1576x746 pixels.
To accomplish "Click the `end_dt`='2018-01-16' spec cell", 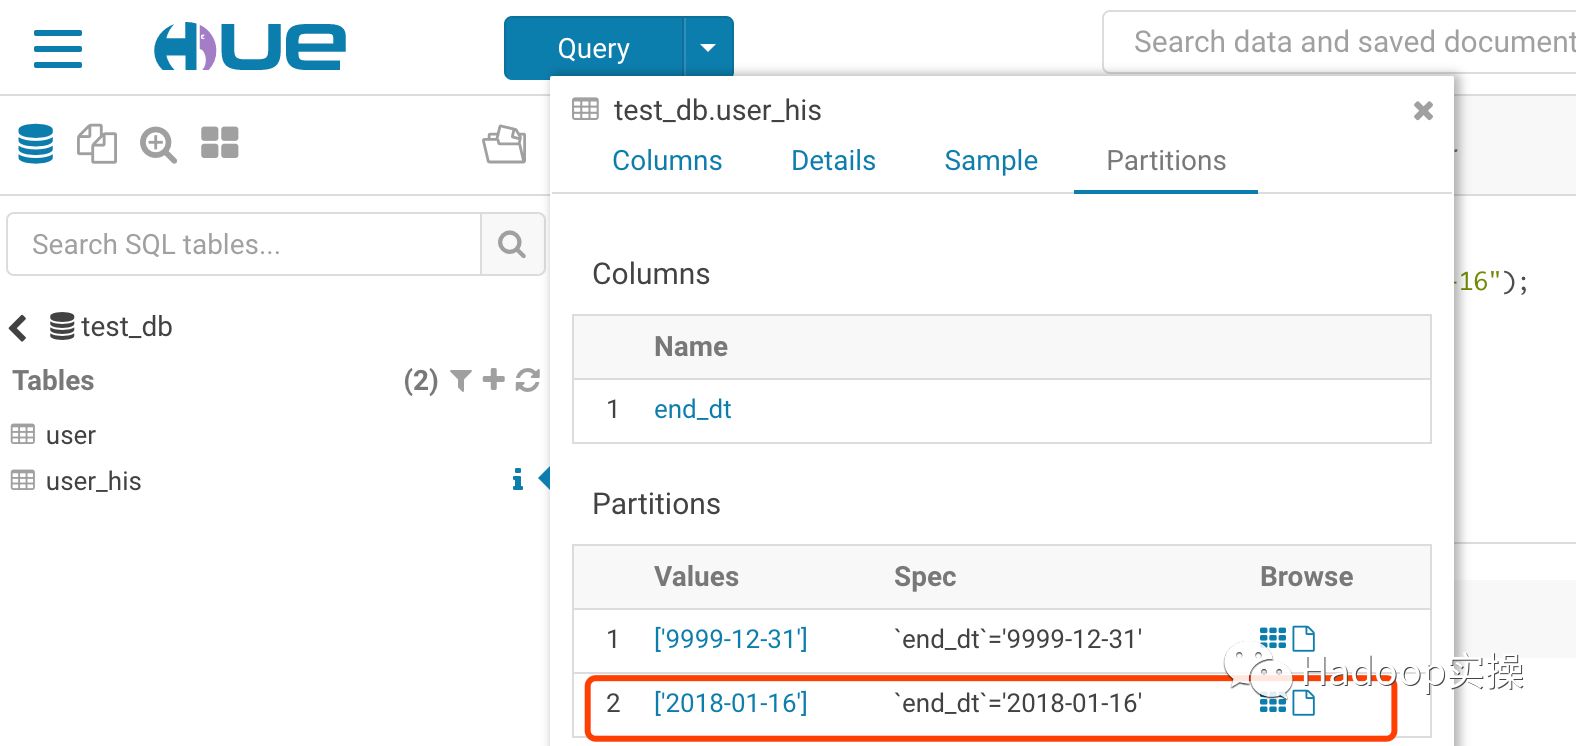I will [x=1018, y=703].
